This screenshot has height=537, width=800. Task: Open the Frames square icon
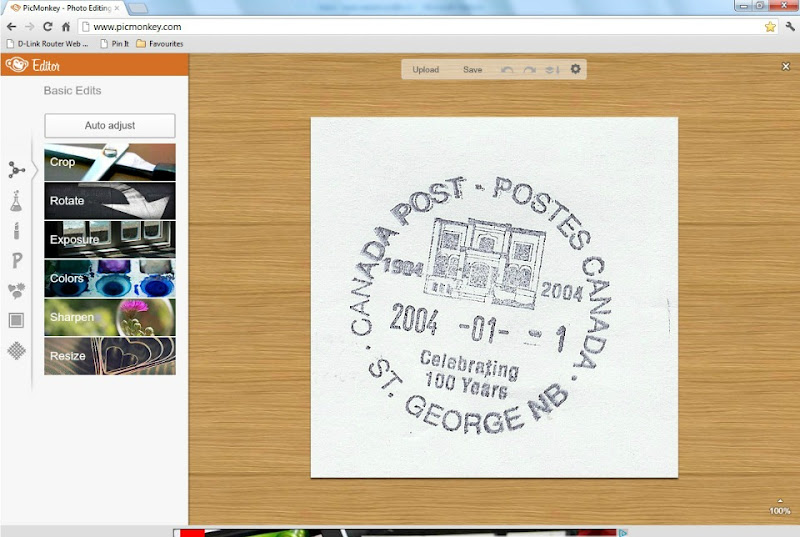pyautogui.click(x=16, y=320)
